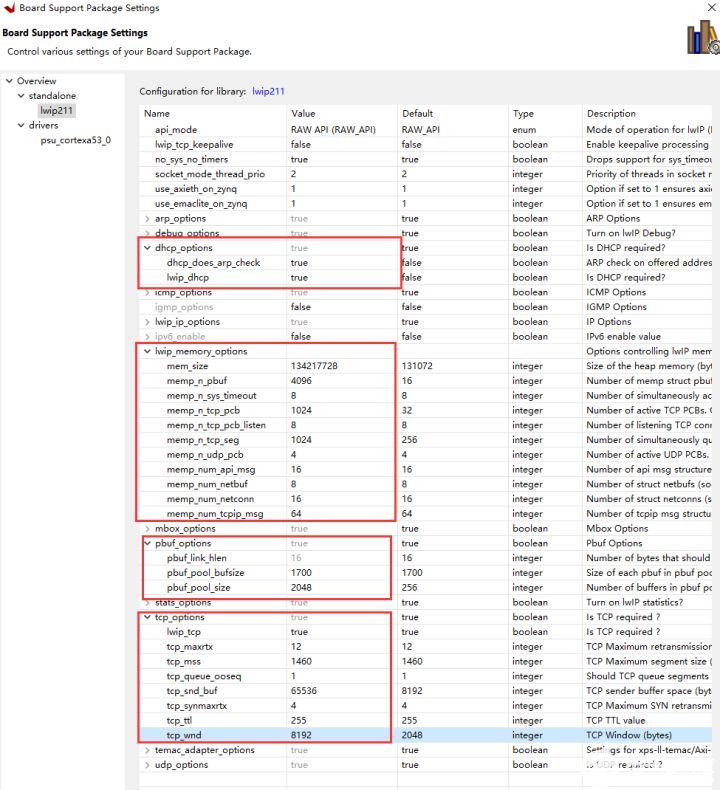Expand the lwip_ip_options row

147,322
